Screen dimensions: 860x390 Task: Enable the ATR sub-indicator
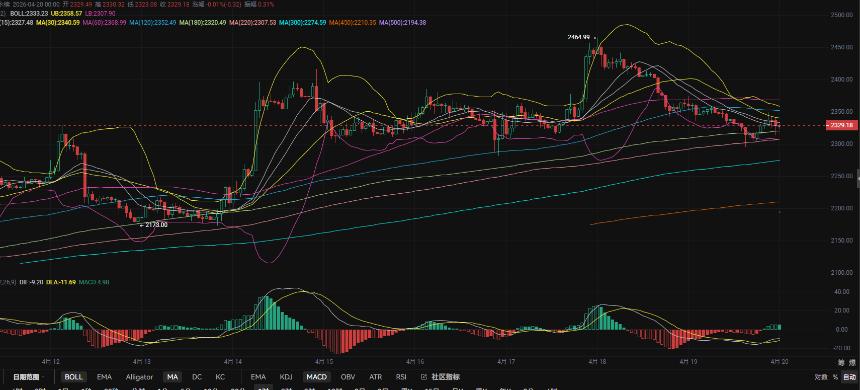coord(376,377)
